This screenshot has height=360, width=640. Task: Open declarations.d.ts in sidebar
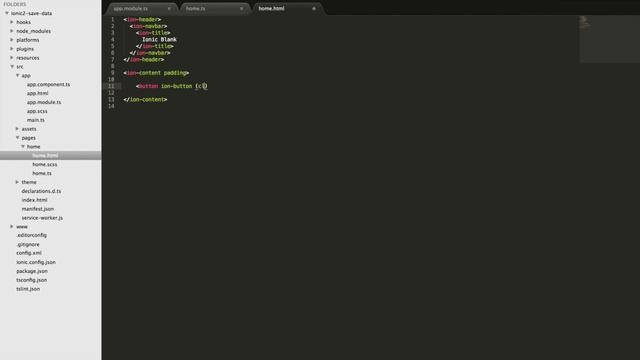point(41,191)
